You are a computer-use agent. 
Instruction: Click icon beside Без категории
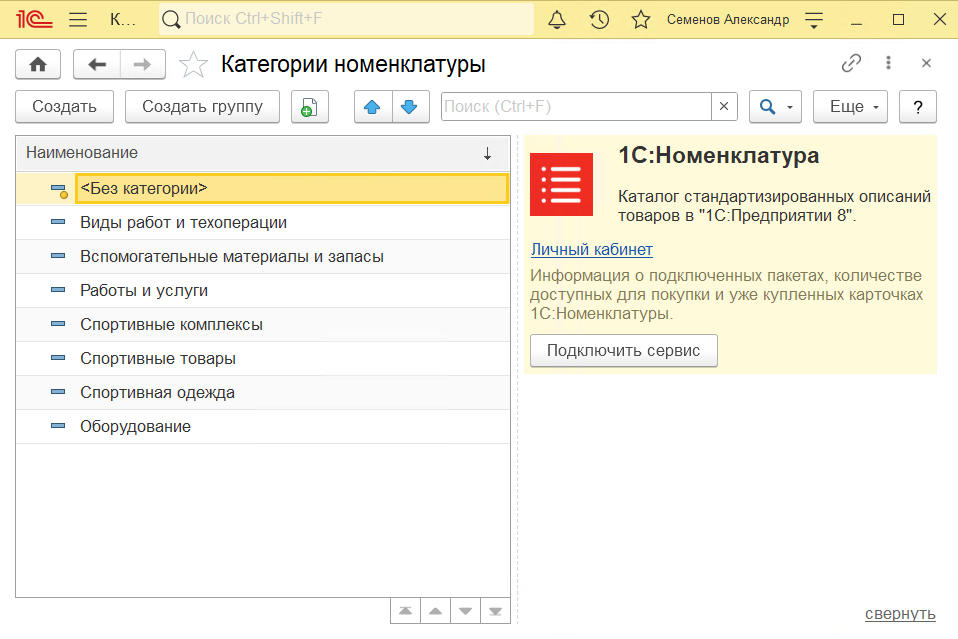(x=59, y=191)
